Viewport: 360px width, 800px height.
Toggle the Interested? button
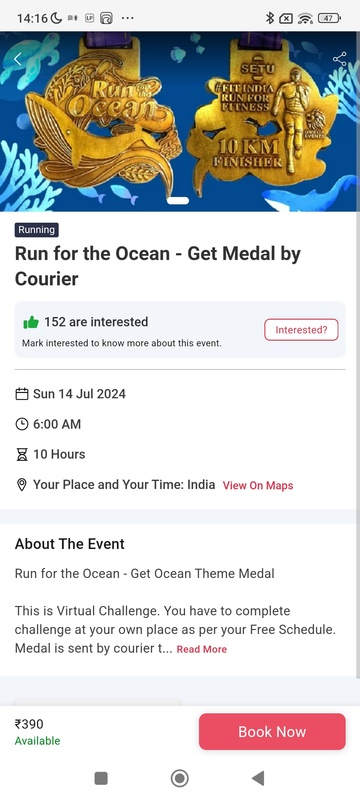coord(301,330)
